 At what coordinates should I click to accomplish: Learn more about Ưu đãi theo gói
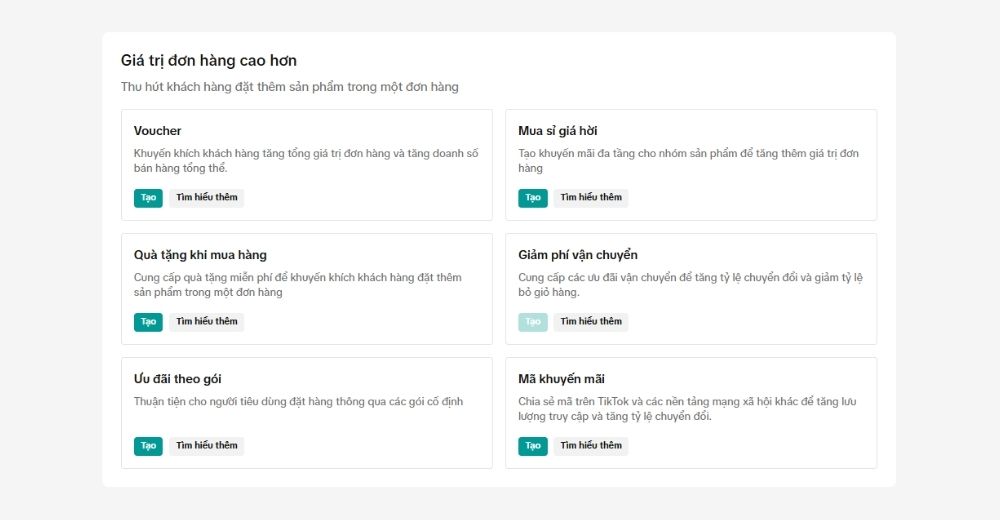click(207, 446)
